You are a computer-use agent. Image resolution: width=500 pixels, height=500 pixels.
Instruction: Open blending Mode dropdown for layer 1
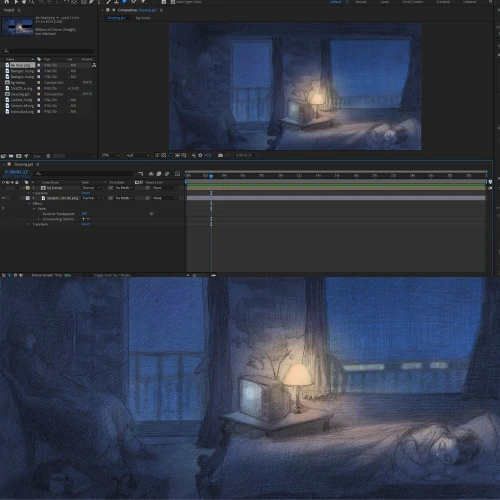click(x=91, y=188)
